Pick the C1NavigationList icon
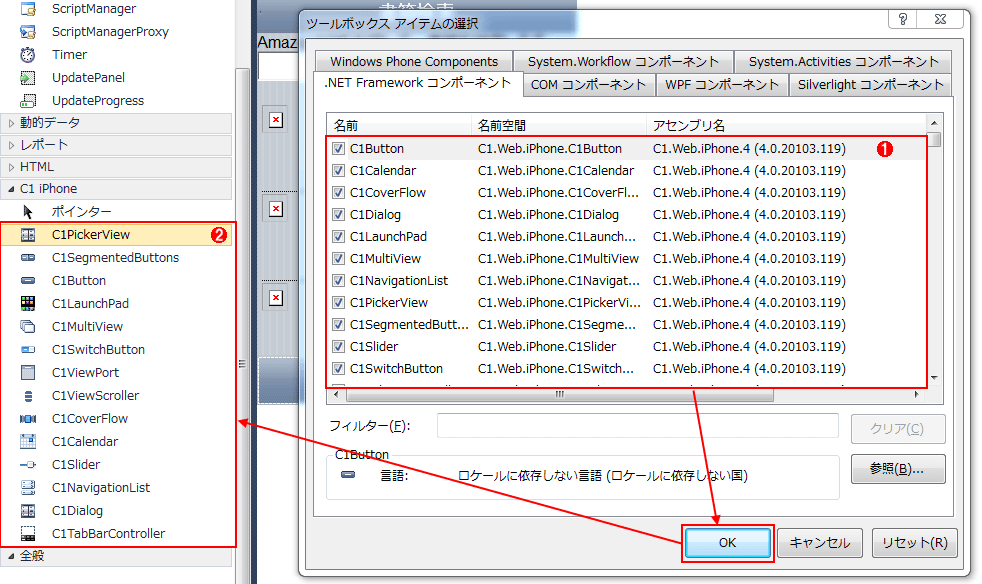982x584 pixels. point(28,488)
